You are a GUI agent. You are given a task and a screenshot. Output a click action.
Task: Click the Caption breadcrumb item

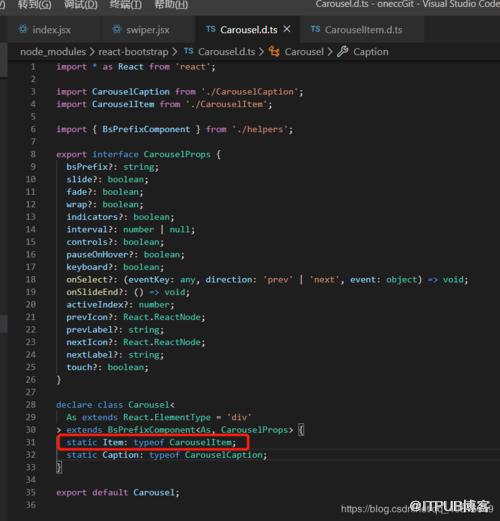click(371, 52)
